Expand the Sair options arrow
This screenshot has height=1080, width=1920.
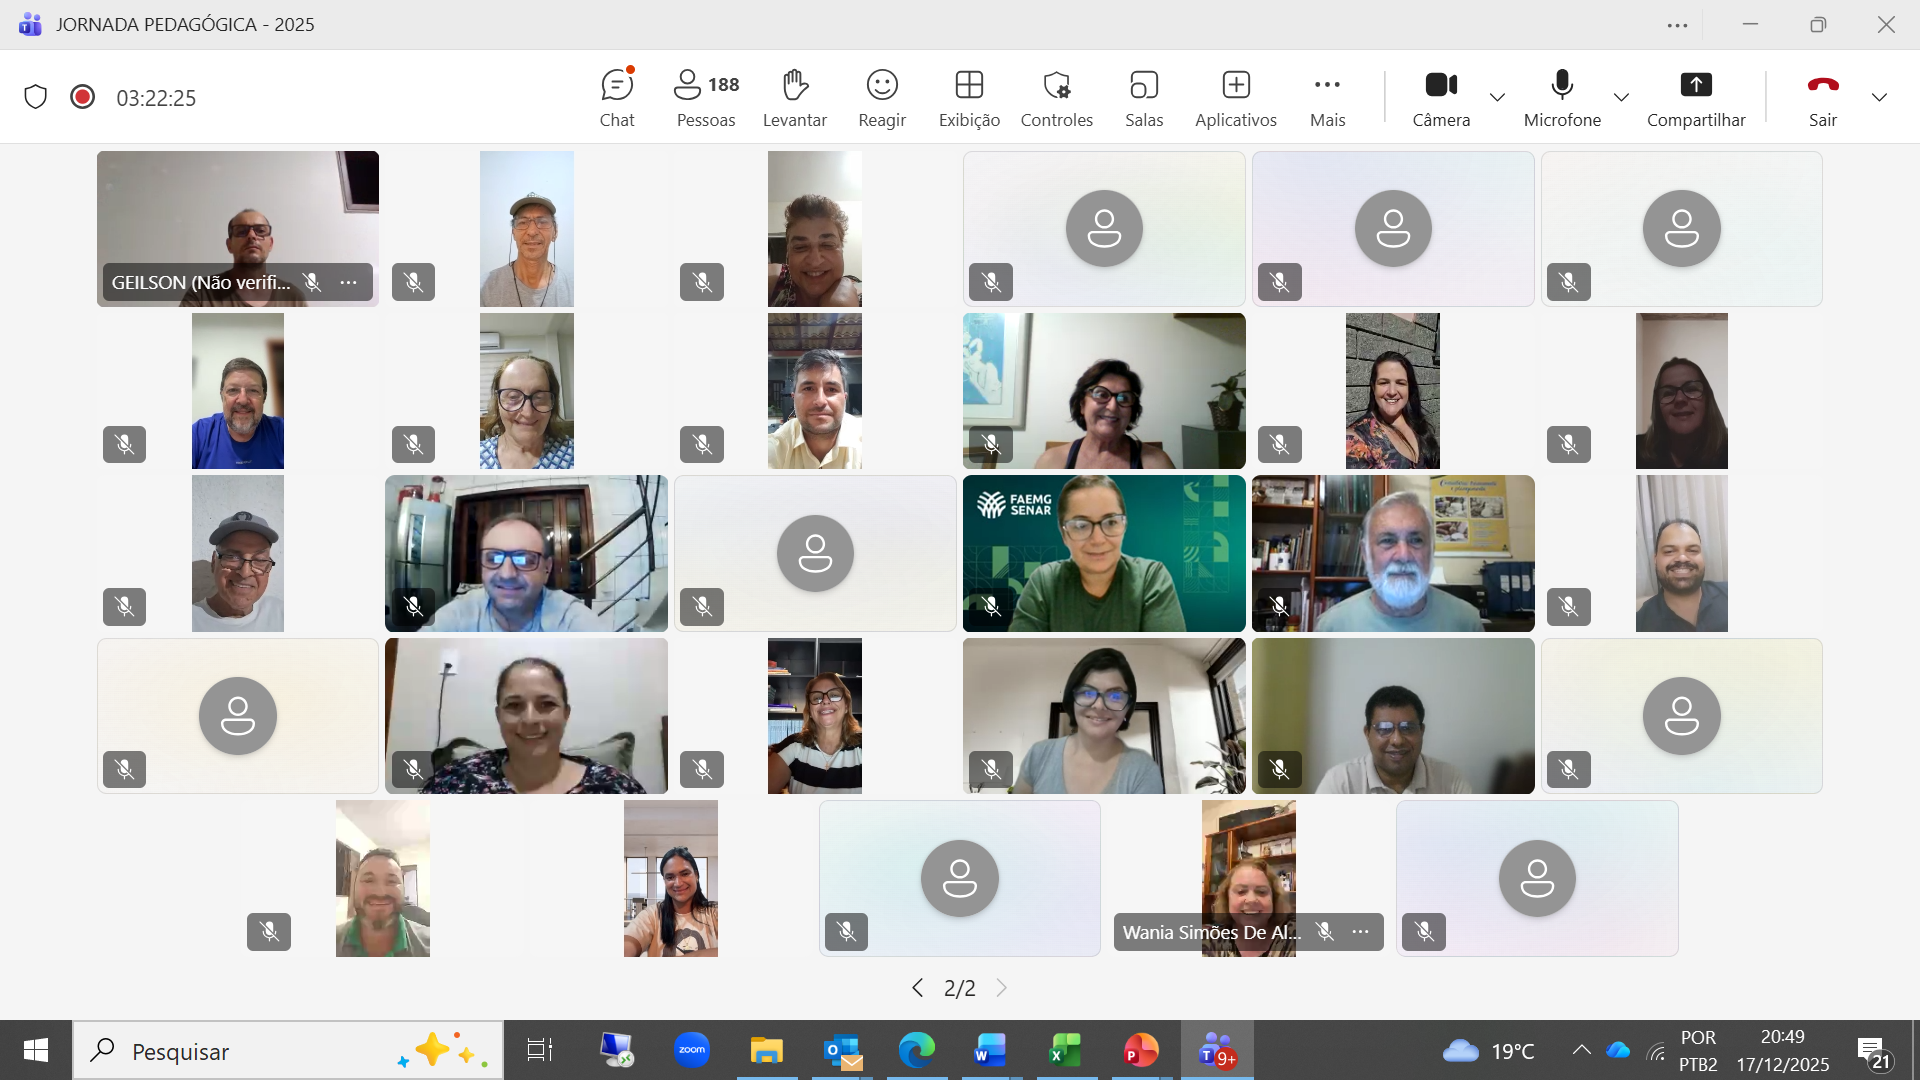pos(1879,97)
